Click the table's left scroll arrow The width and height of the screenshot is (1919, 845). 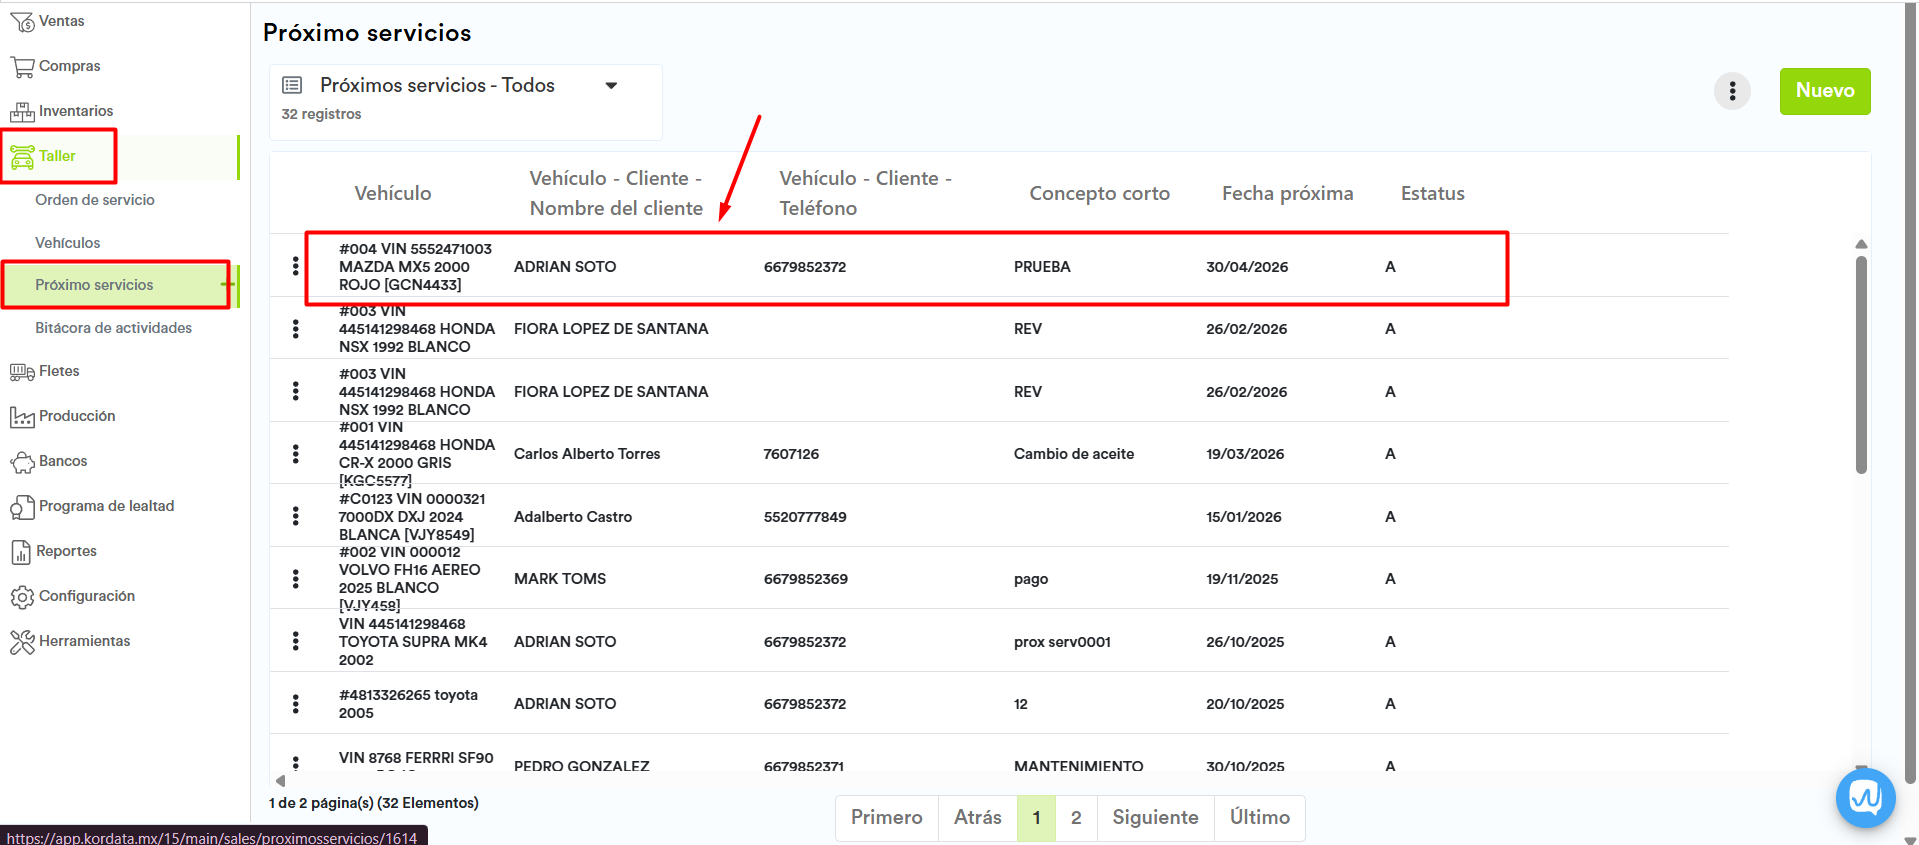pyautogui.click(x=280, y=781)
